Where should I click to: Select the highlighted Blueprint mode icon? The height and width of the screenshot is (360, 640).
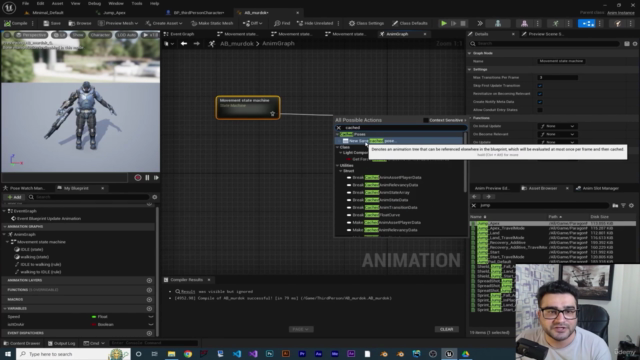coord(586,23)
